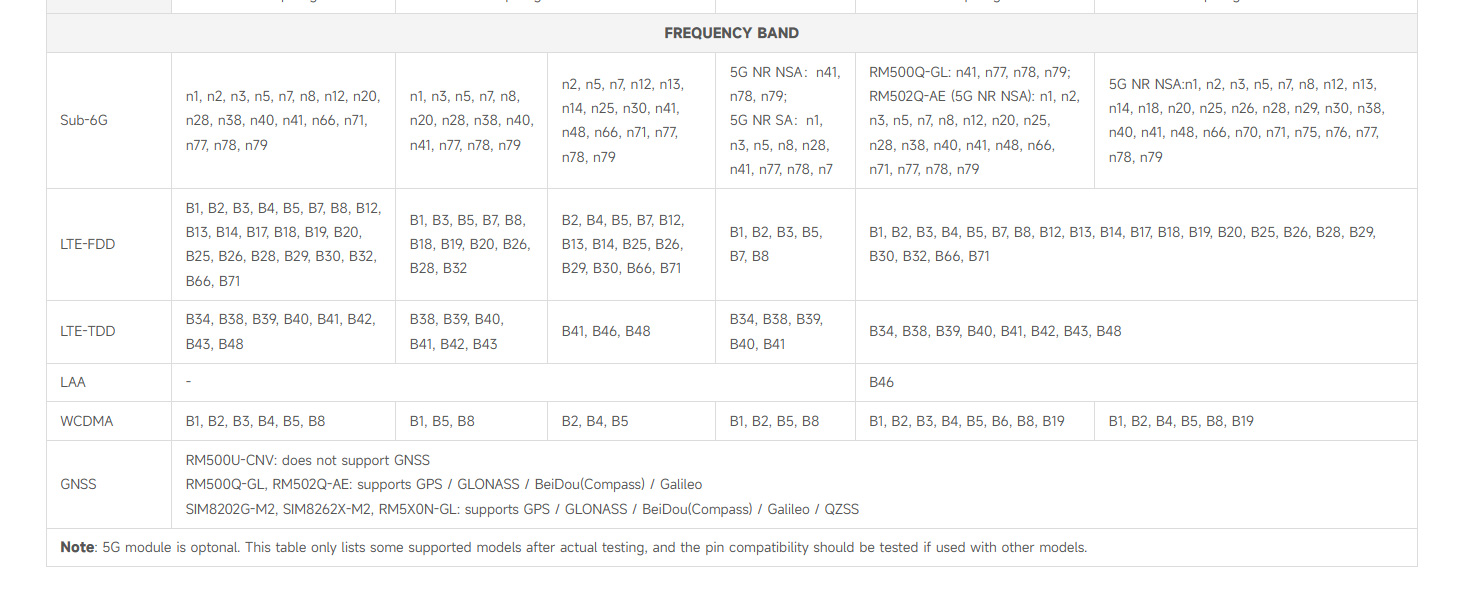
Task: Click the LAA cell containing a dash
Action: pyautogui.click(x=188, y=382)
